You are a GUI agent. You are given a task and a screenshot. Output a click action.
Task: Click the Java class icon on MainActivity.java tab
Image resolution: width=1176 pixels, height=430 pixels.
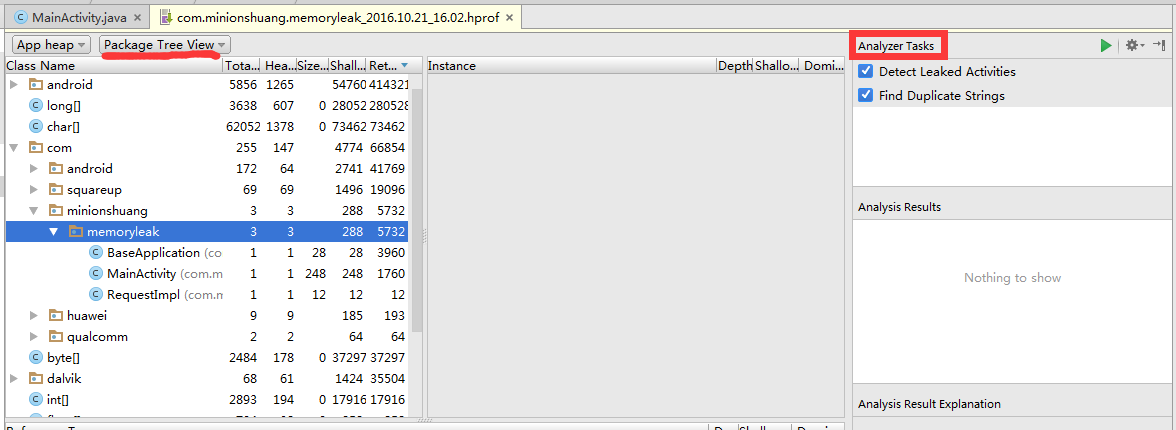tap(20, 17)
